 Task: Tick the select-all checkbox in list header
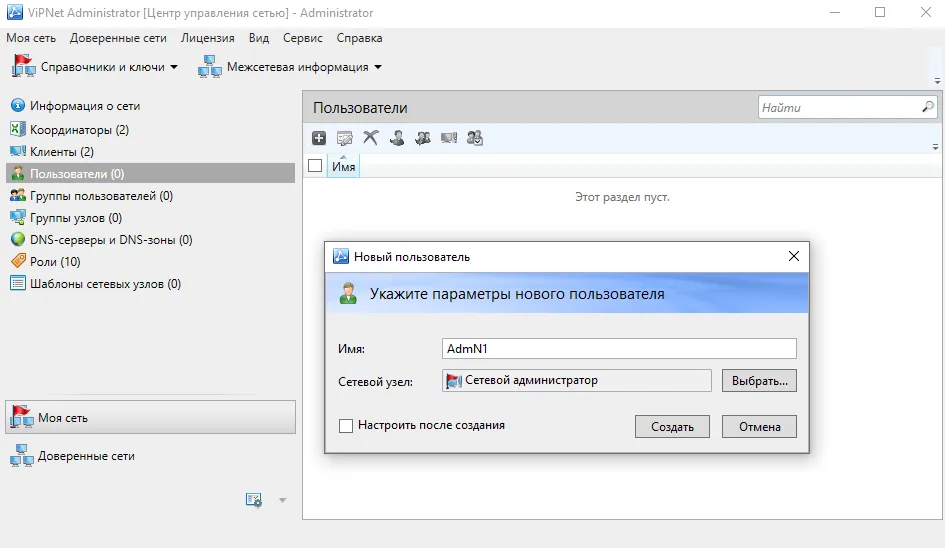click(x=315, y=165)
